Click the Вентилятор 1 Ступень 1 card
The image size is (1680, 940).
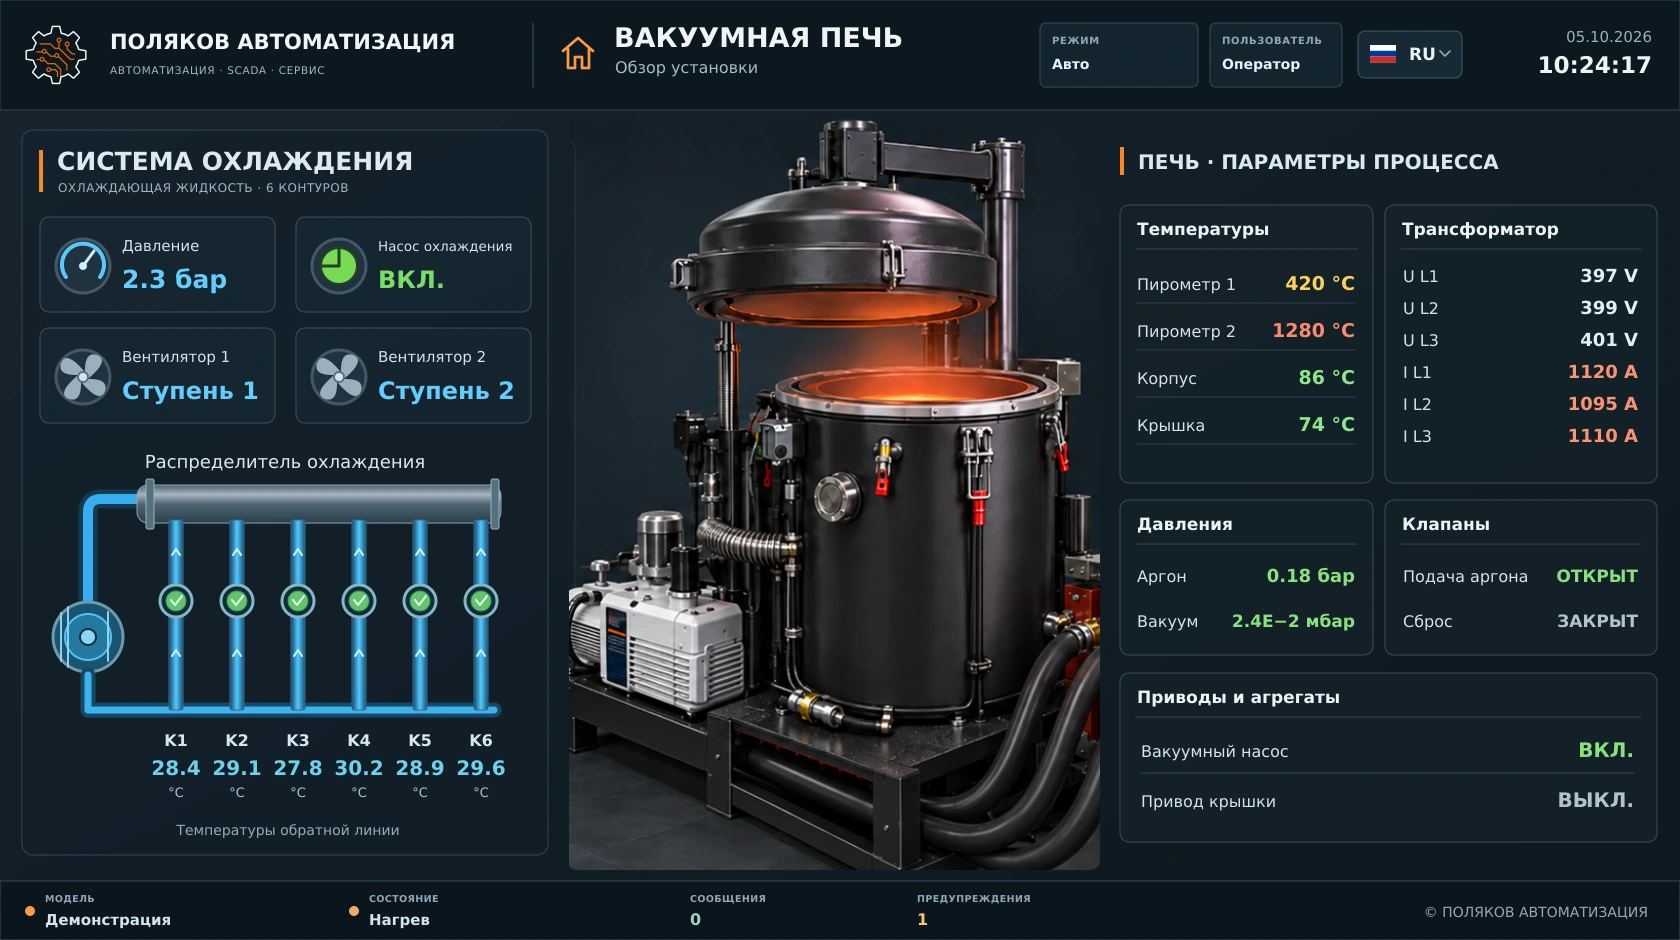point(157,376)
